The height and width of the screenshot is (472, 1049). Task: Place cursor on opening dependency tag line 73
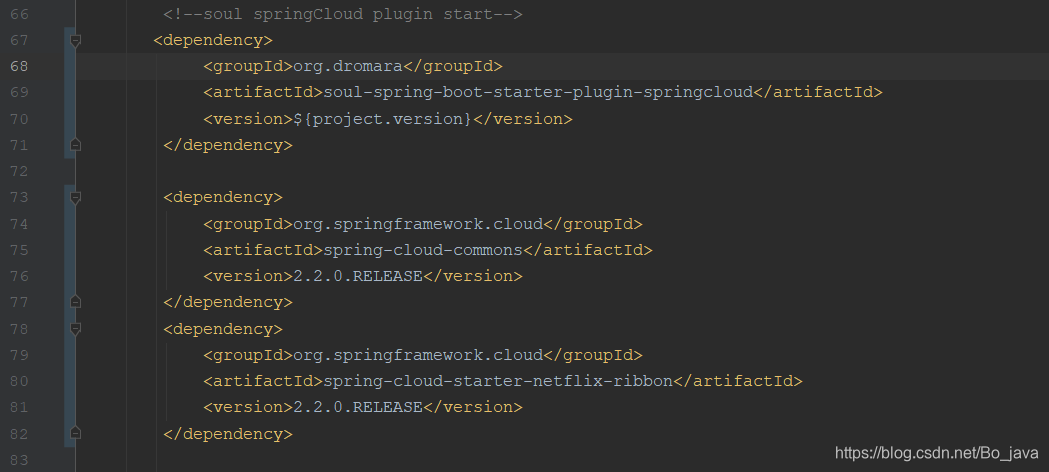223,197
